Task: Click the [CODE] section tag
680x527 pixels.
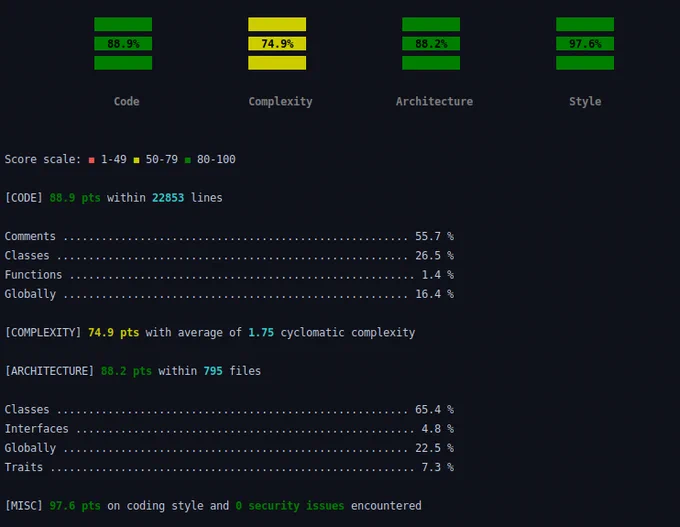Action: point(24,198)
